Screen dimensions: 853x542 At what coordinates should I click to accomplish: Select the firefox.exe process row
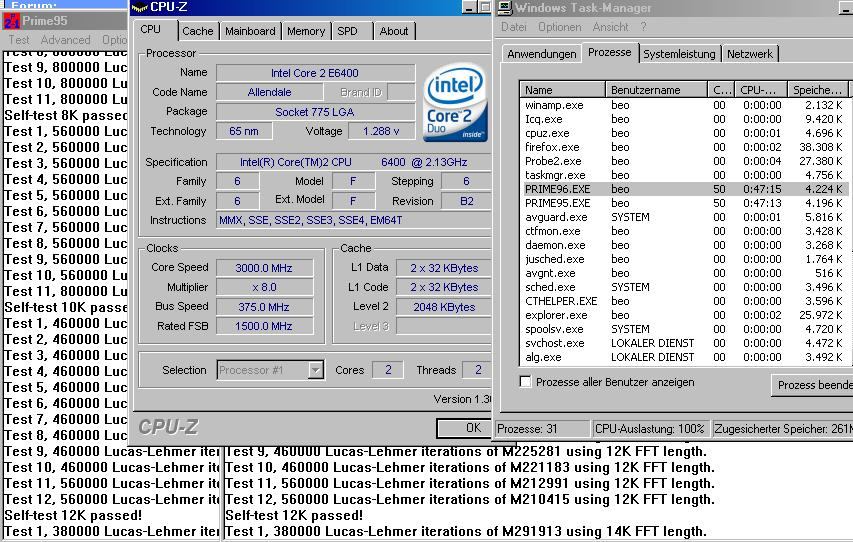[684, 147]
